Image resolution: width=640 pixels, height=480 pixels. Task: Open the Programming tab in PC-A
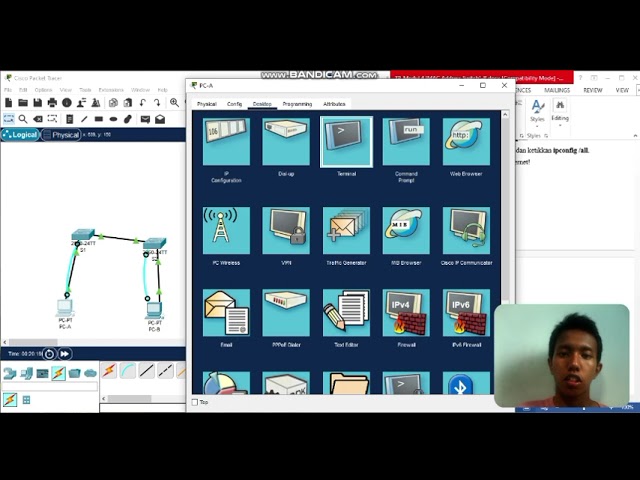297,104
